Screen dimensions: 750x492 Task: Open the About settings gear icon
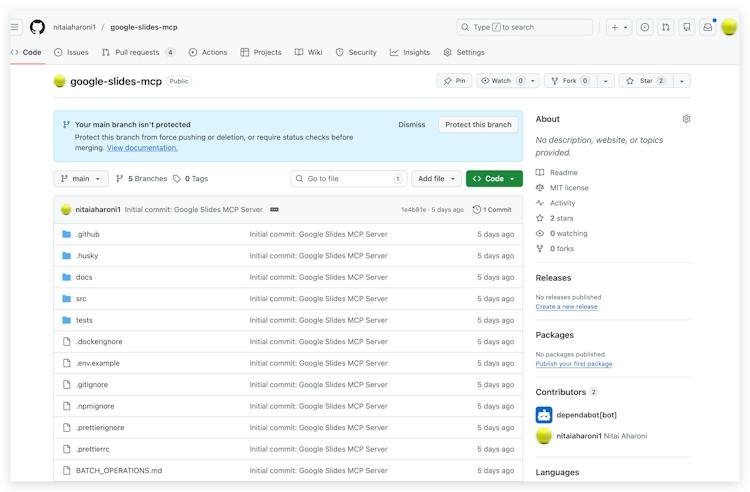686,119
